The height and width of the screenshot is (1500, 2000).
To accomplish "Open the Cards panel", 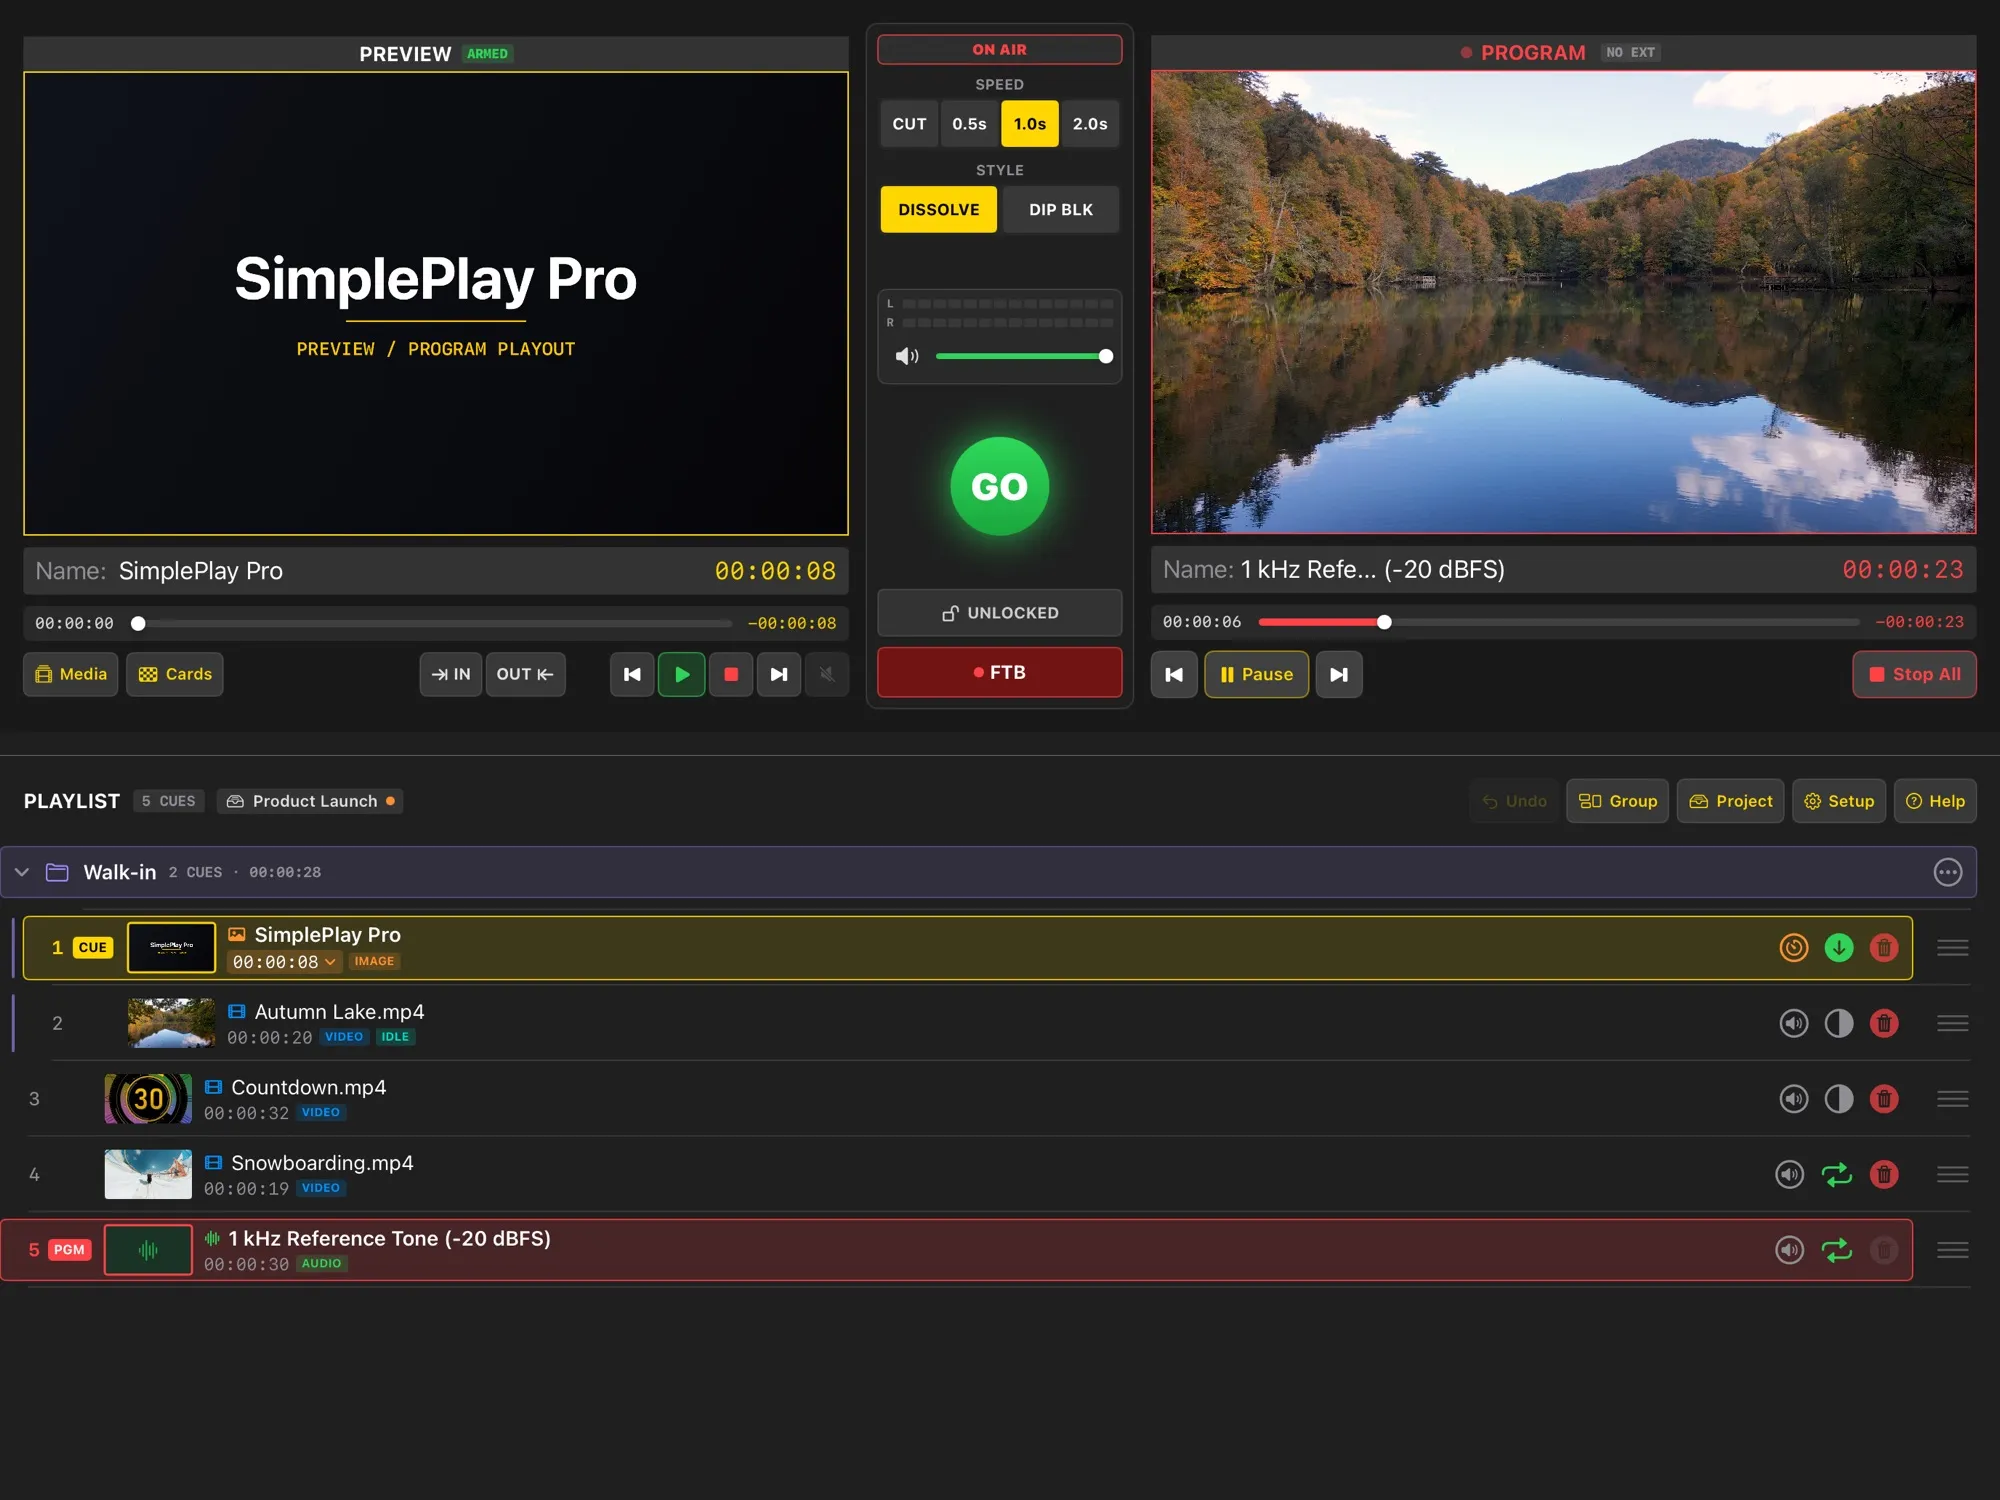I will (x=175, y=674).
